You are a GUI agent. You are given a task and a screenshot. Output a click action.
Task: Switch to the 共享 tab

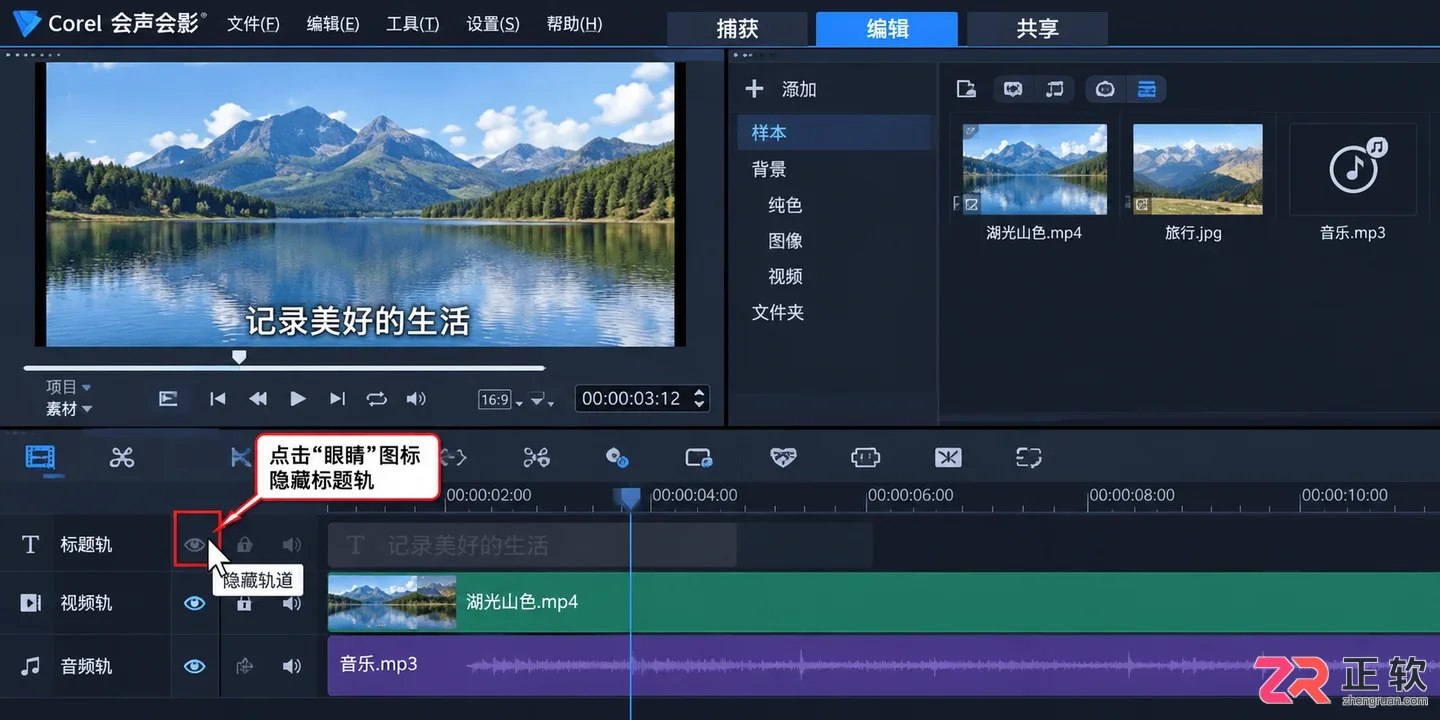(1037, 29)
